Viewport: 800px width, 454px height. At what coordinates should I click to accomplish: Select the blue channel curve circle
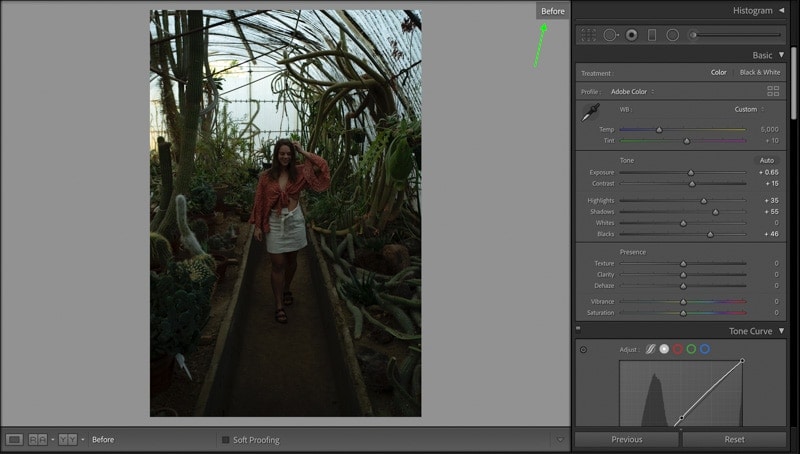click(x=705, y=349)
